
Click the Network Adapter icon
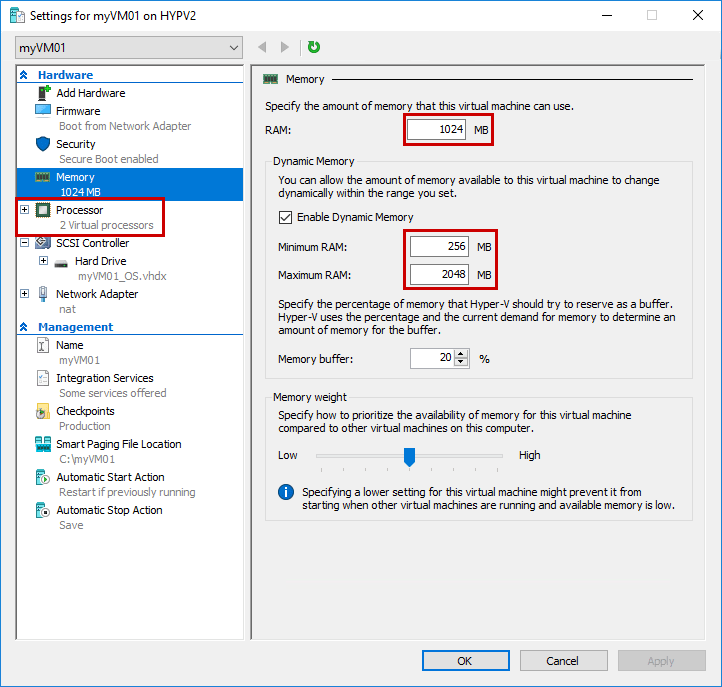pos(43,294)
